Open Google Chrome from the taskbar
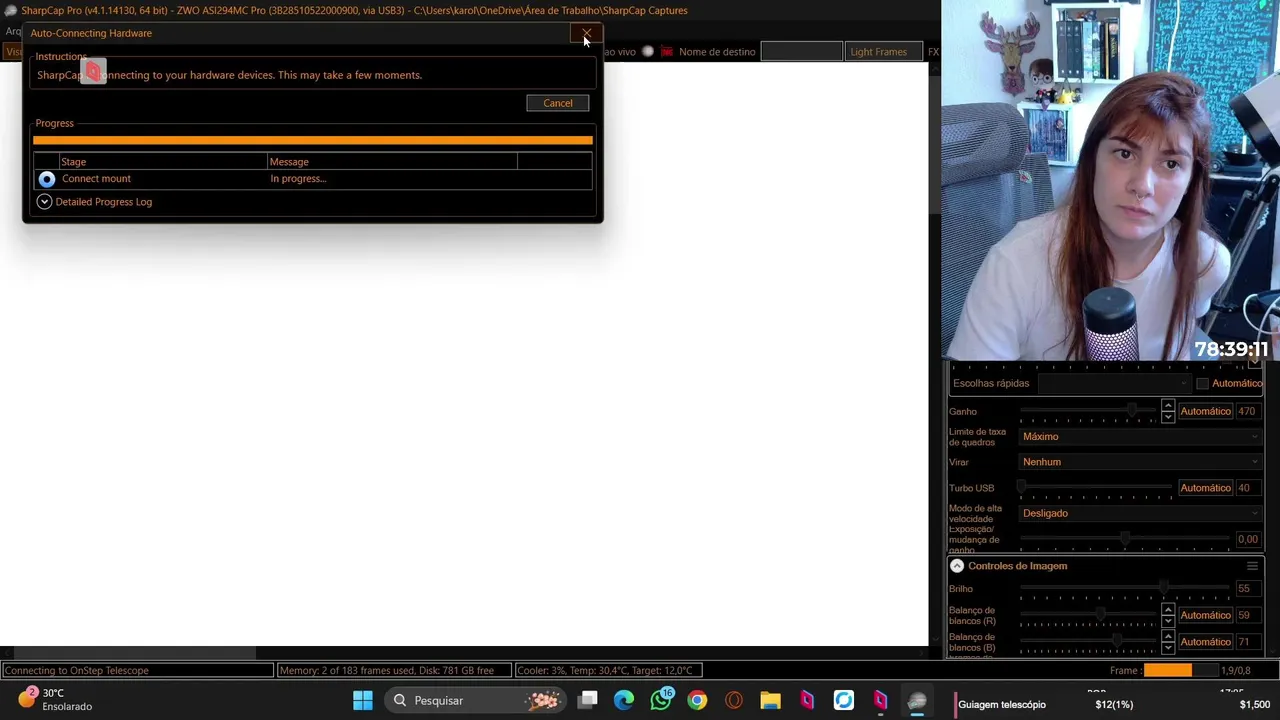The height and width of the screenshot is (720, 1280). [697, 701]
